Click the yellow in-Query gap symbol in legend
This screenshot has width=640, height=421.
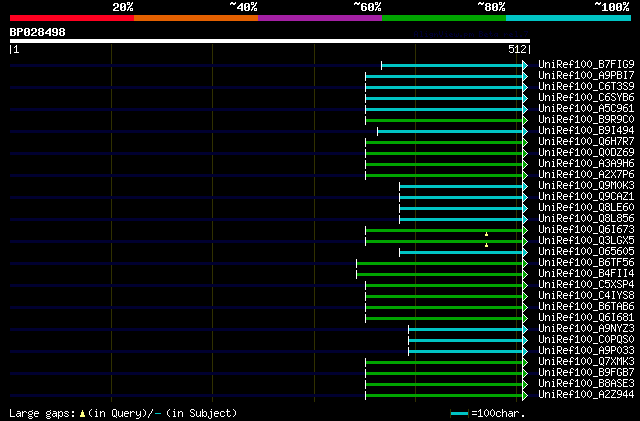point(82,414)
